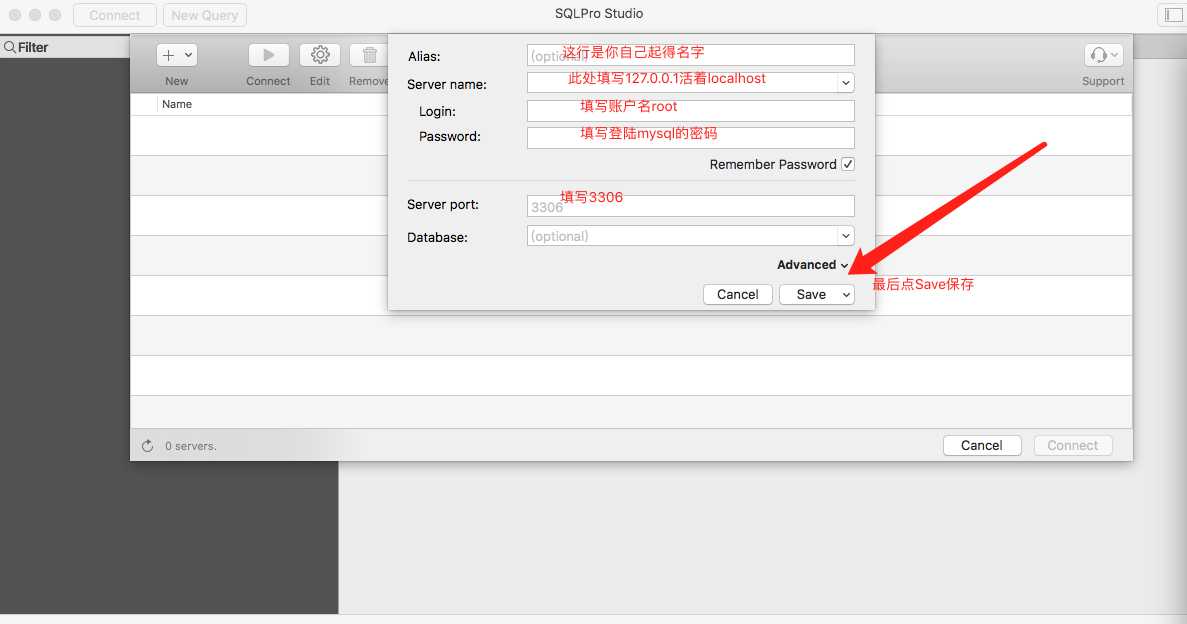Click the Connect button at bottom right
Viewport: 1187px width, 624px height.
click(x=1072, y=445)
